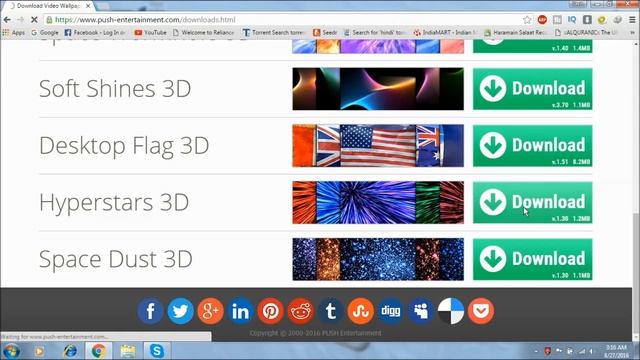Open the taskbar clock showing 3:16 AM
640x360 pixels.
pyautogui.click(x=616, y=351)
